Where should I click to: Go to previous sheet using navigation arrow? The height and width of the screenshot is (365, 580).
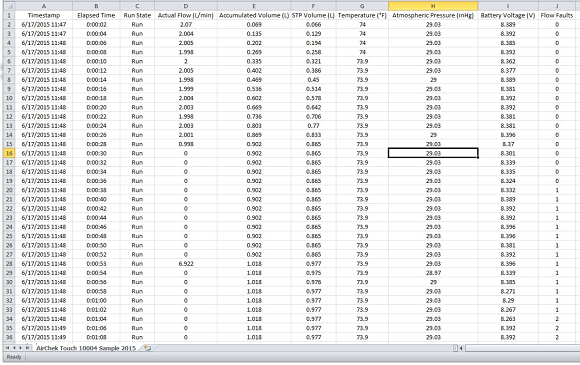coord(14,348)
